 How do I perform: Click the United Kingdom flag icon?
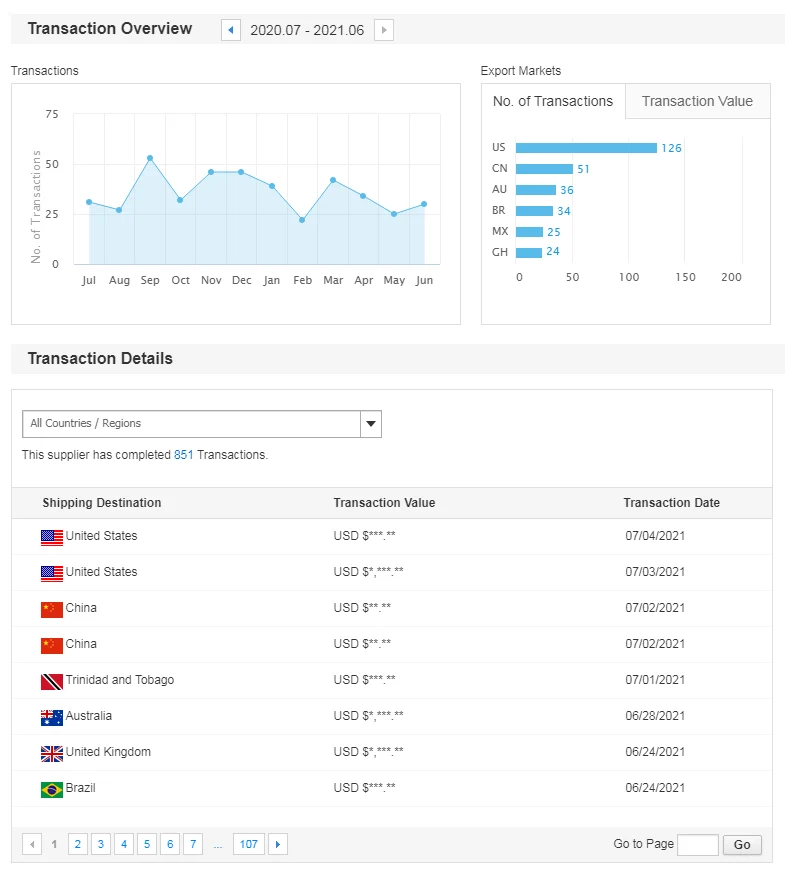(52, 753)
